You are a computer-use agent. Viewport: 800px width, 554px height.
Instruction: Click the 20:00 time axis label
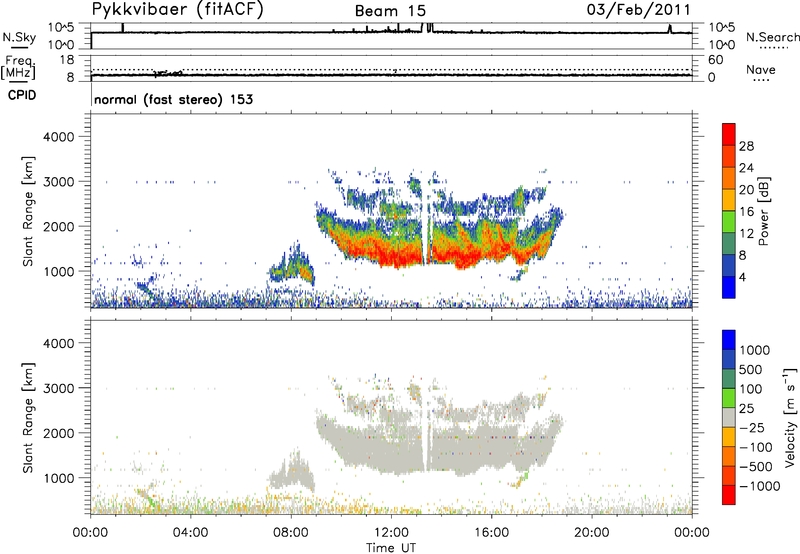pos(592,533)
